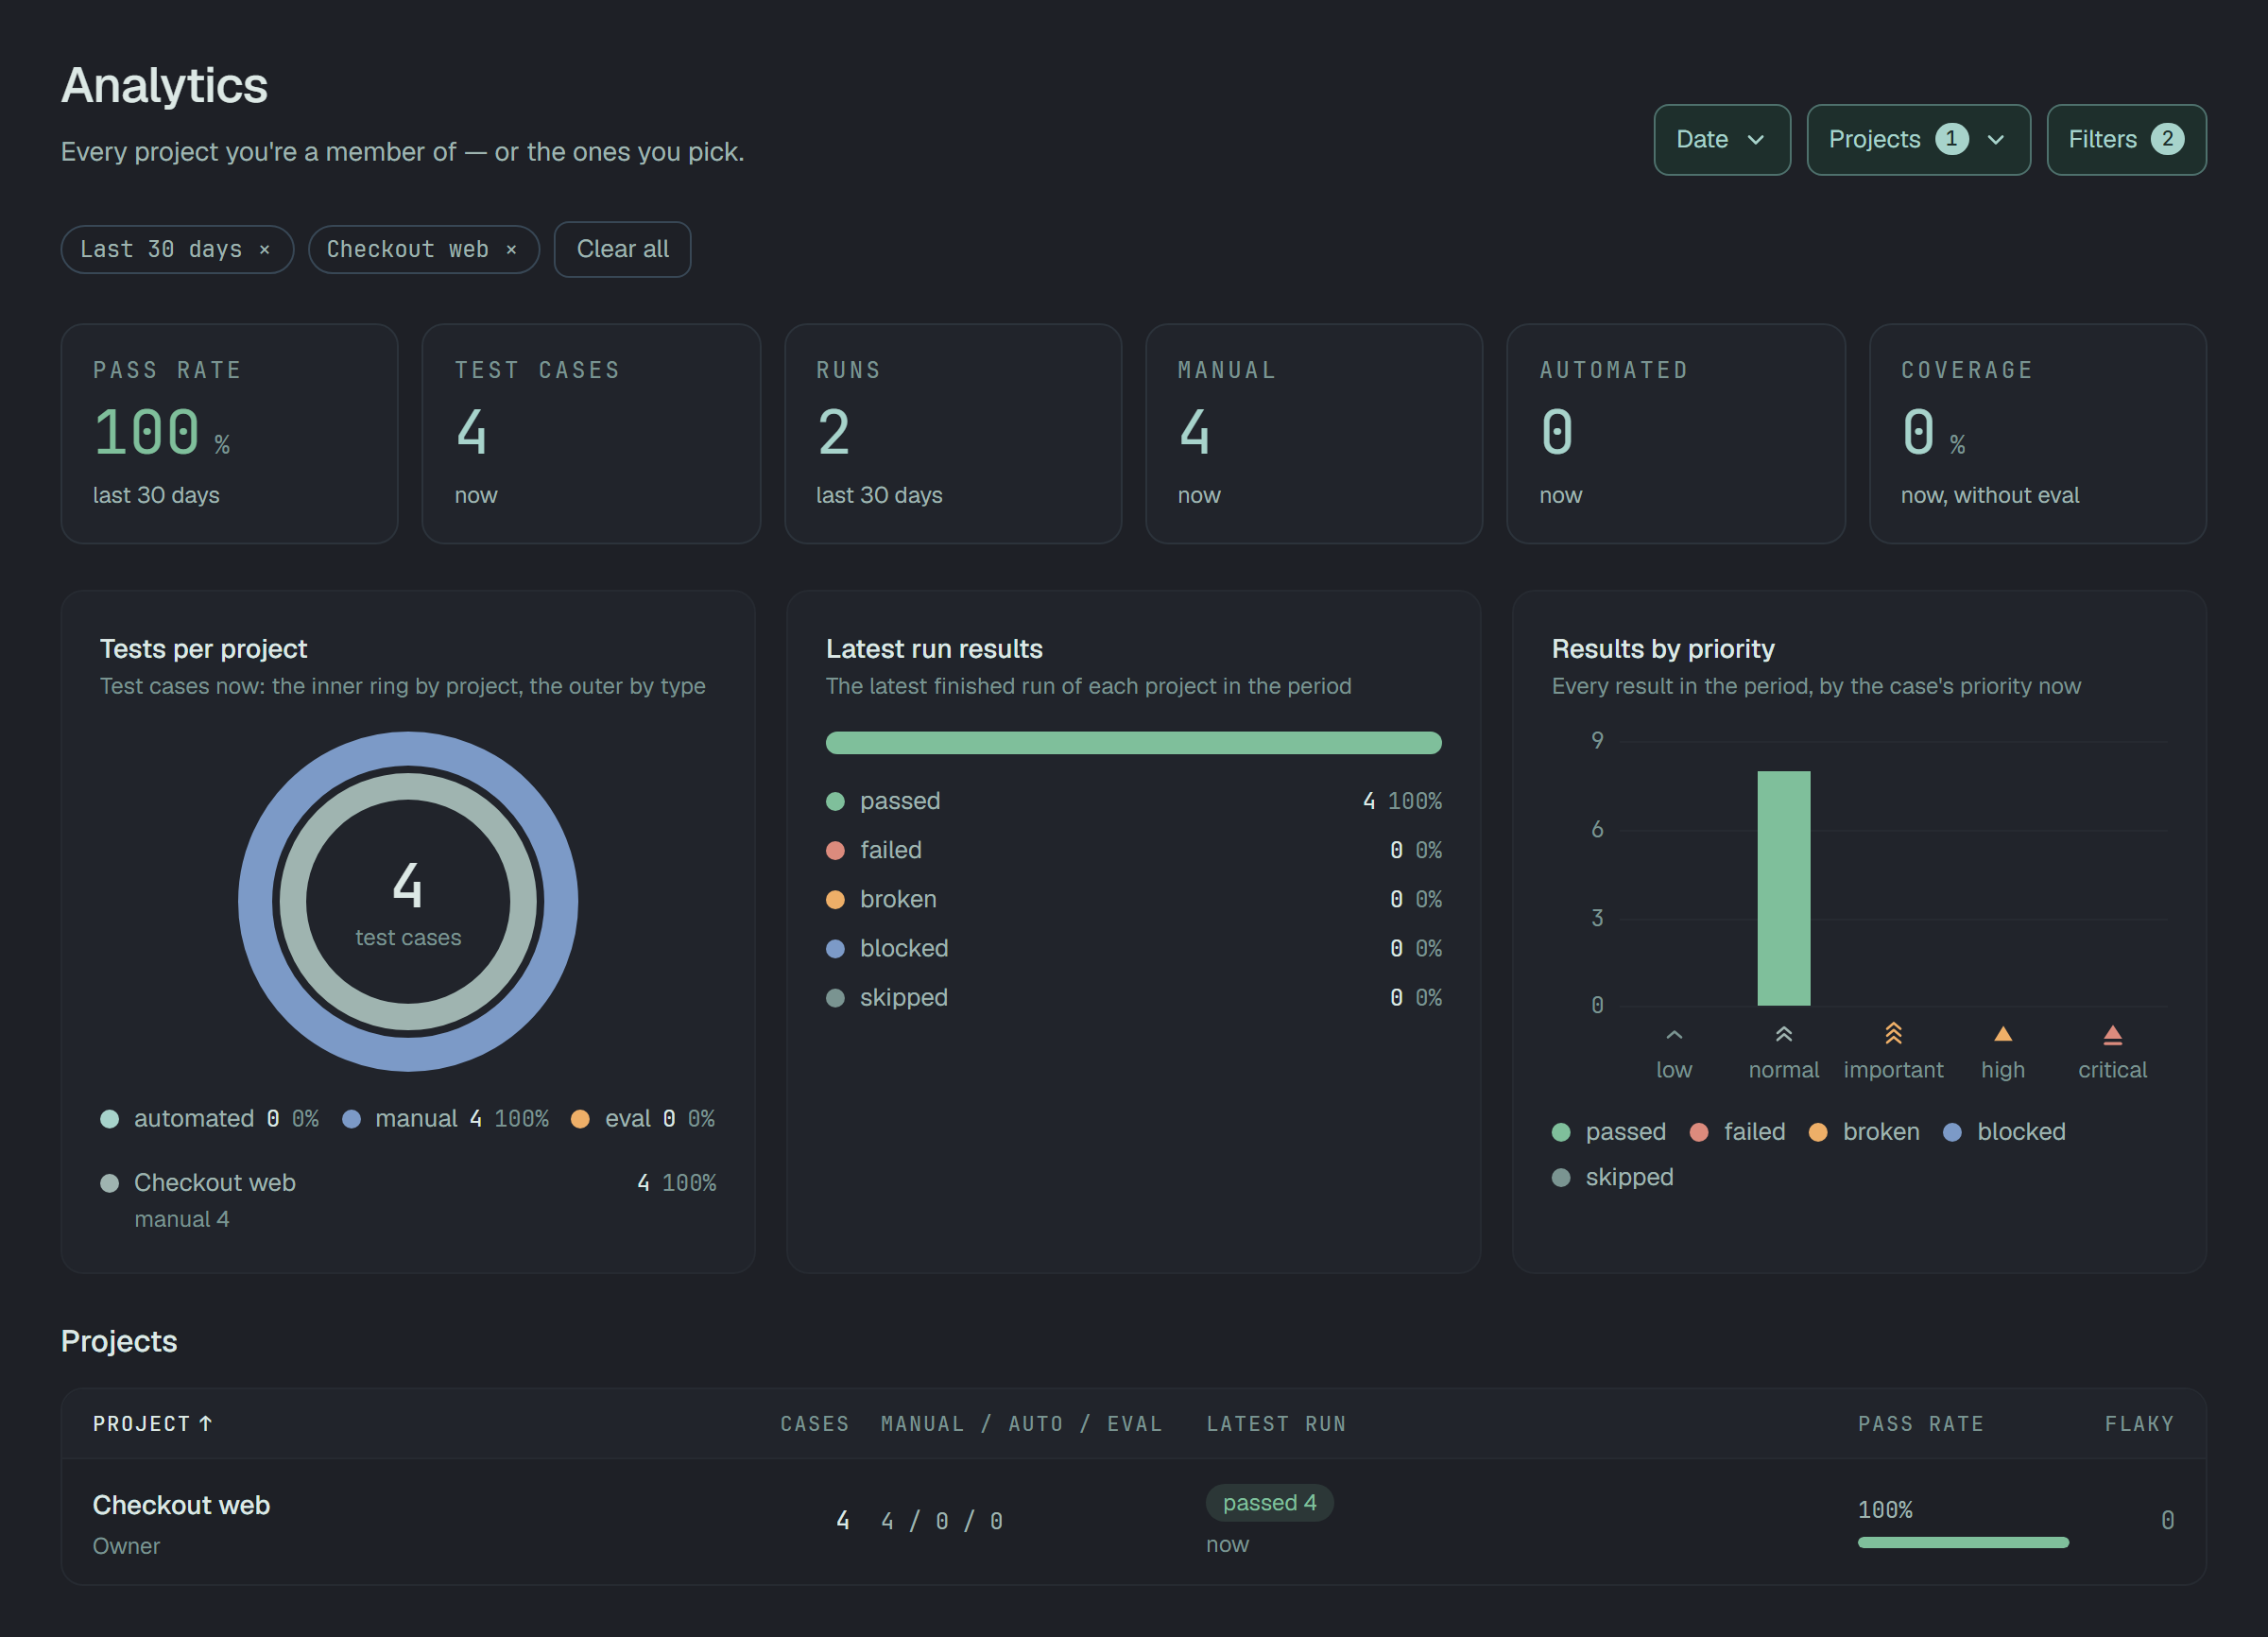This screenshot has height=1637, width=2268.
Task: Sort by the PROJECT column header
Action: coord(152,1423)
